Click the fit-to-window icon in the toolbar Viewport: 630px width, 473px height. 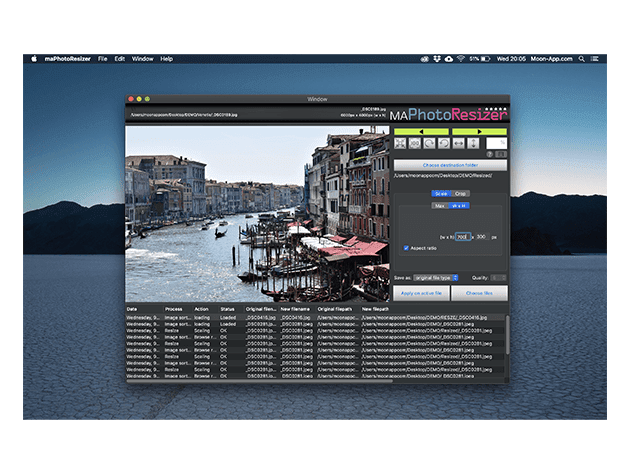coord(400,144)
